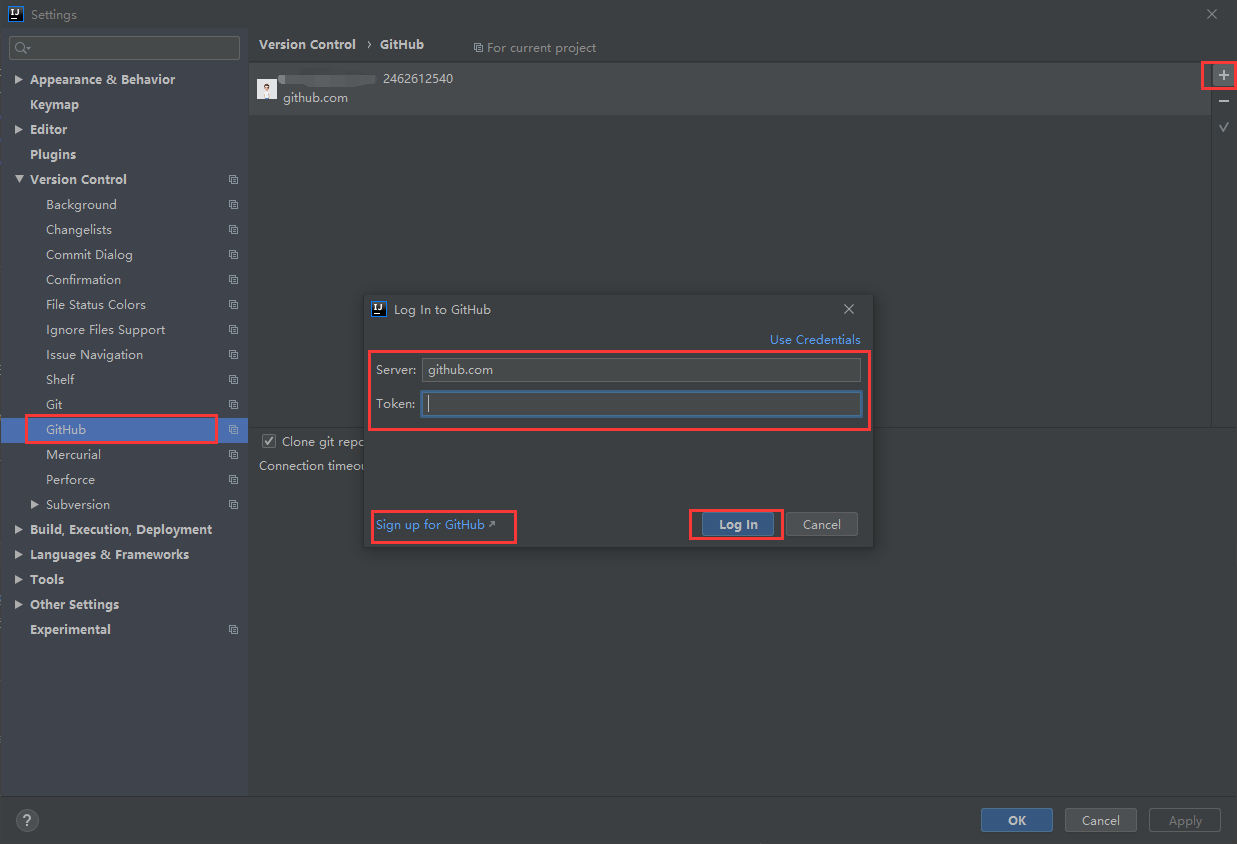
Task: Expand the Subversion node
Action: coord(35,505)
